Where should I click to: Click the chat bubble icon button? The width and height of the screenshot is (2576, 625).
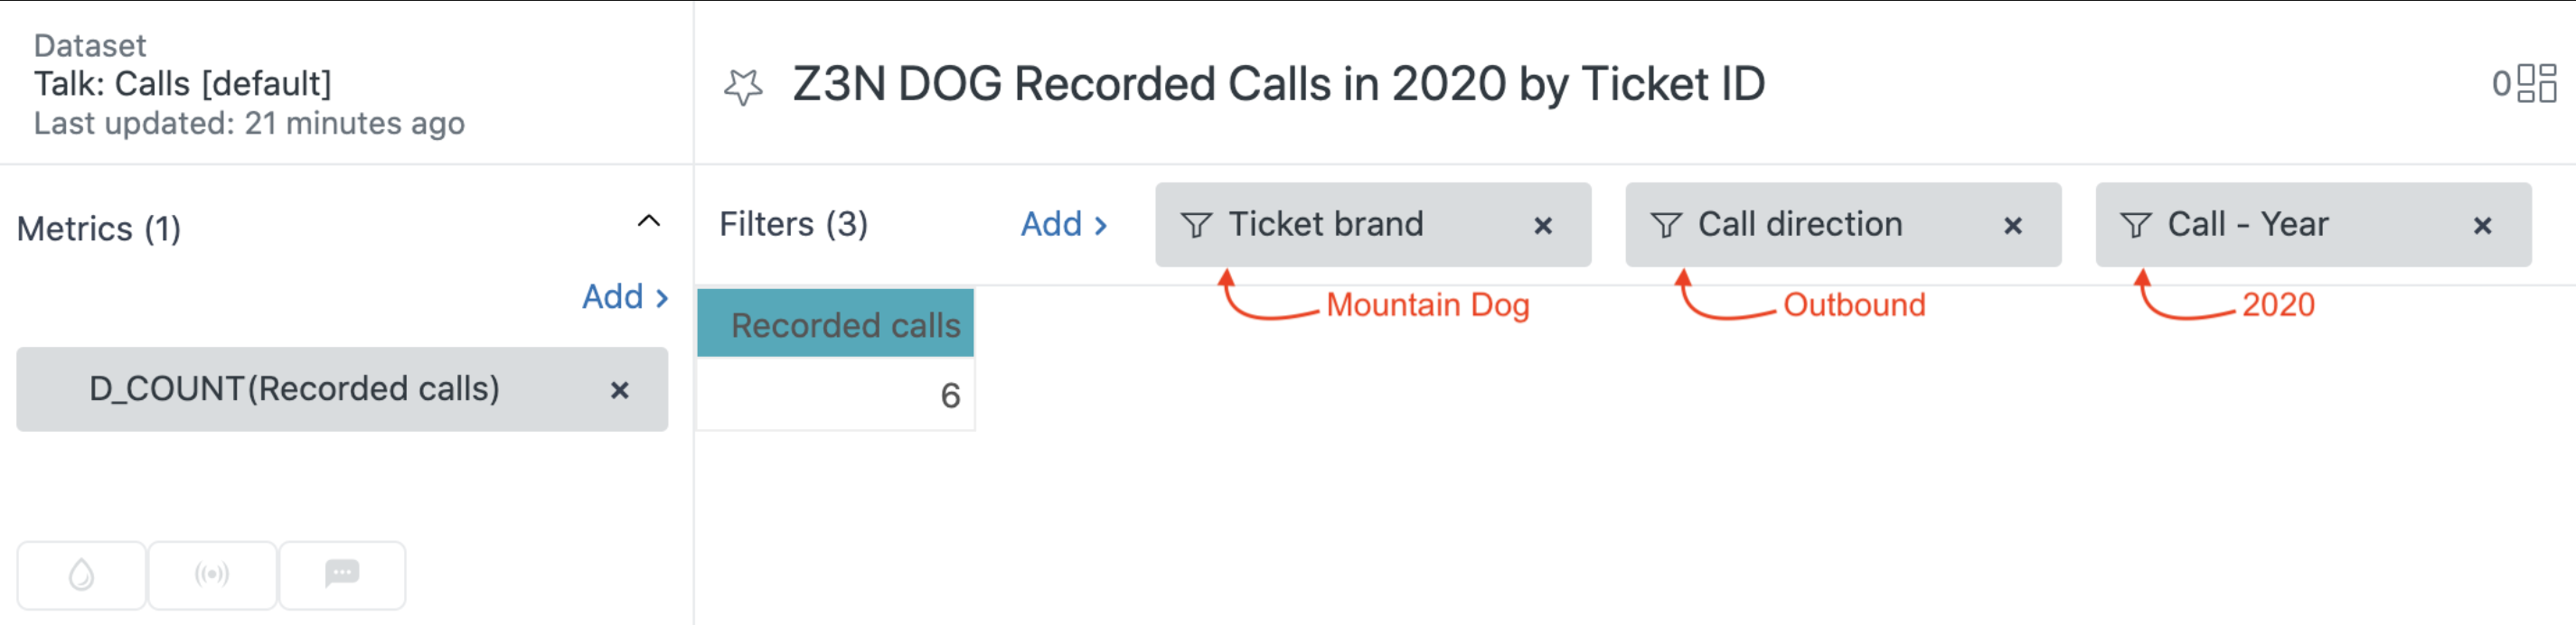342,575
